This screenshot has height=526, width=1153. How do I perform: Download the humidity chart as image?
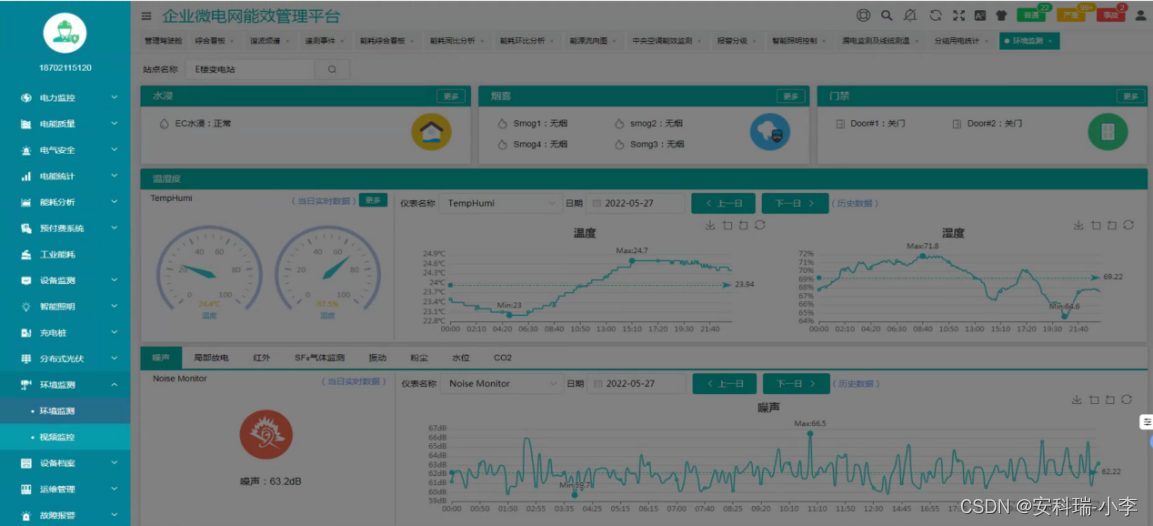(x=1078, y=225)
